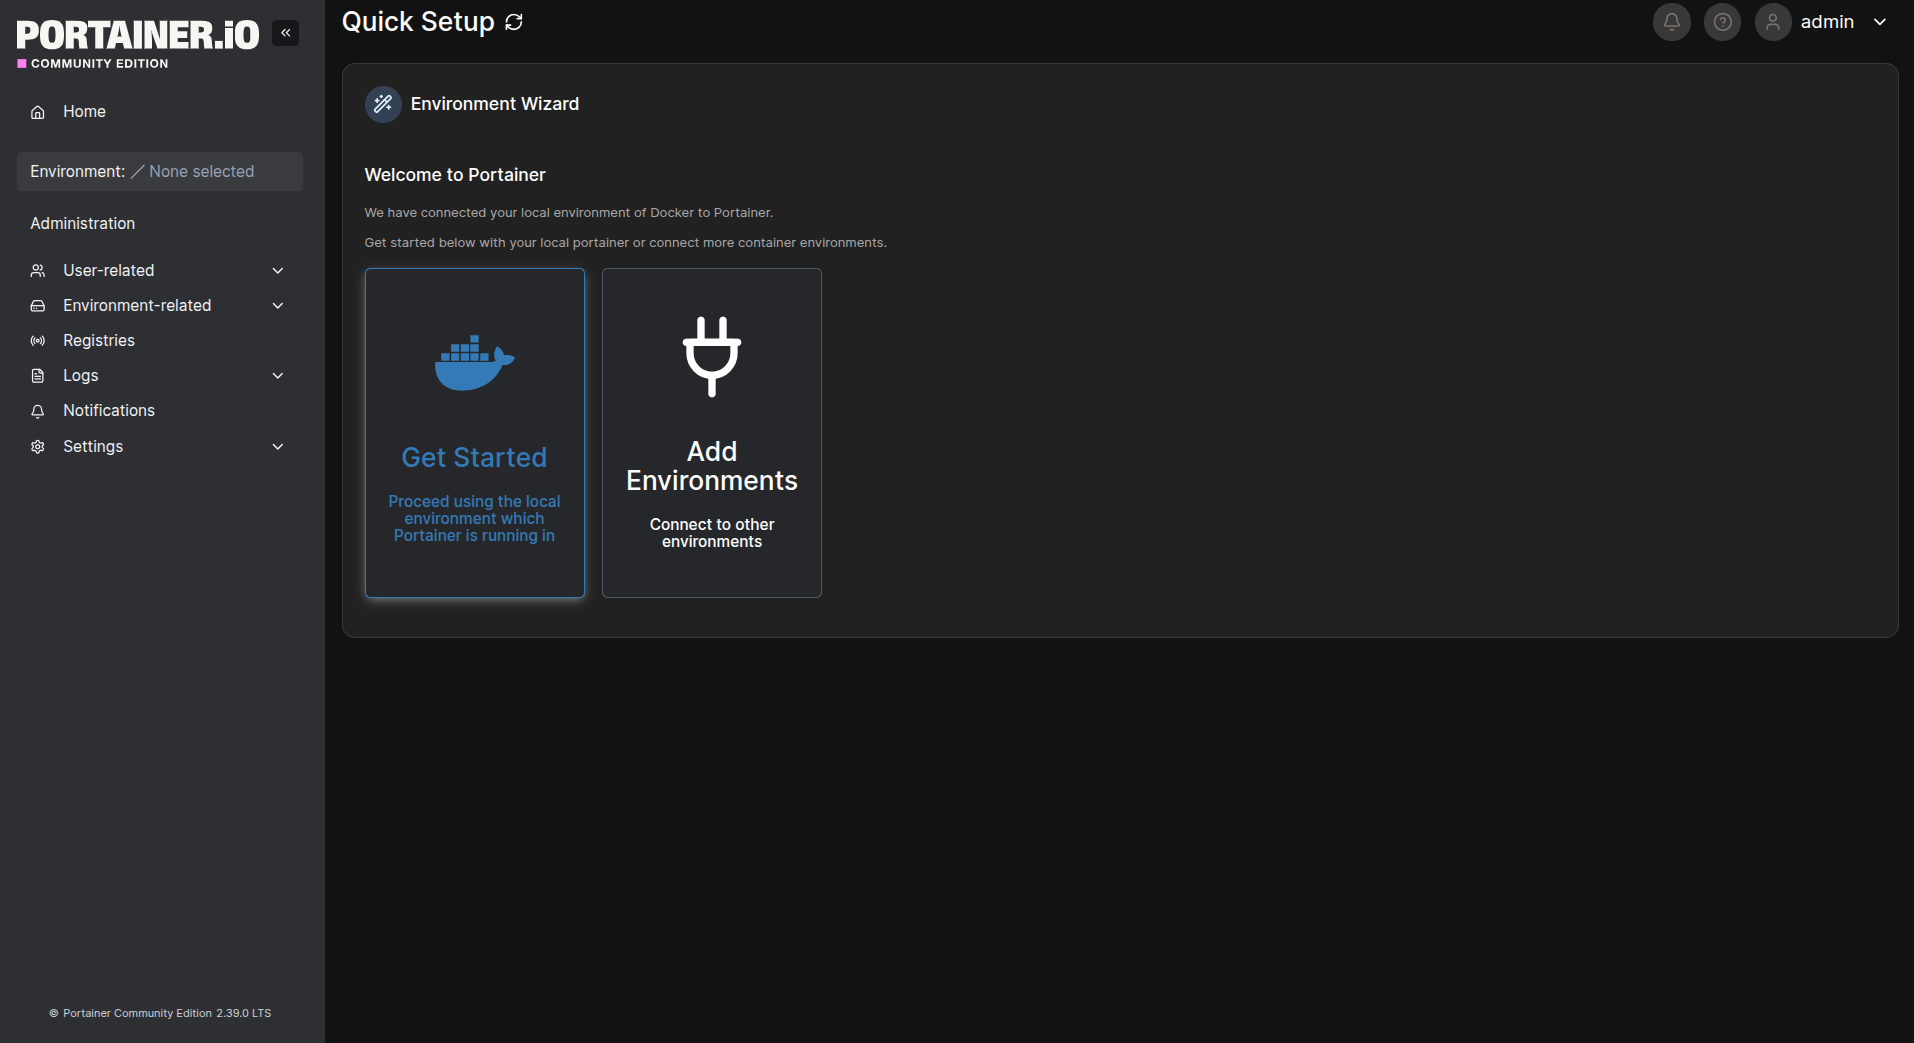This screenshot has height=1043, width=1914.
Task: Click 'Get started below with your local portainer' text
Action: (x=626, y=243)
